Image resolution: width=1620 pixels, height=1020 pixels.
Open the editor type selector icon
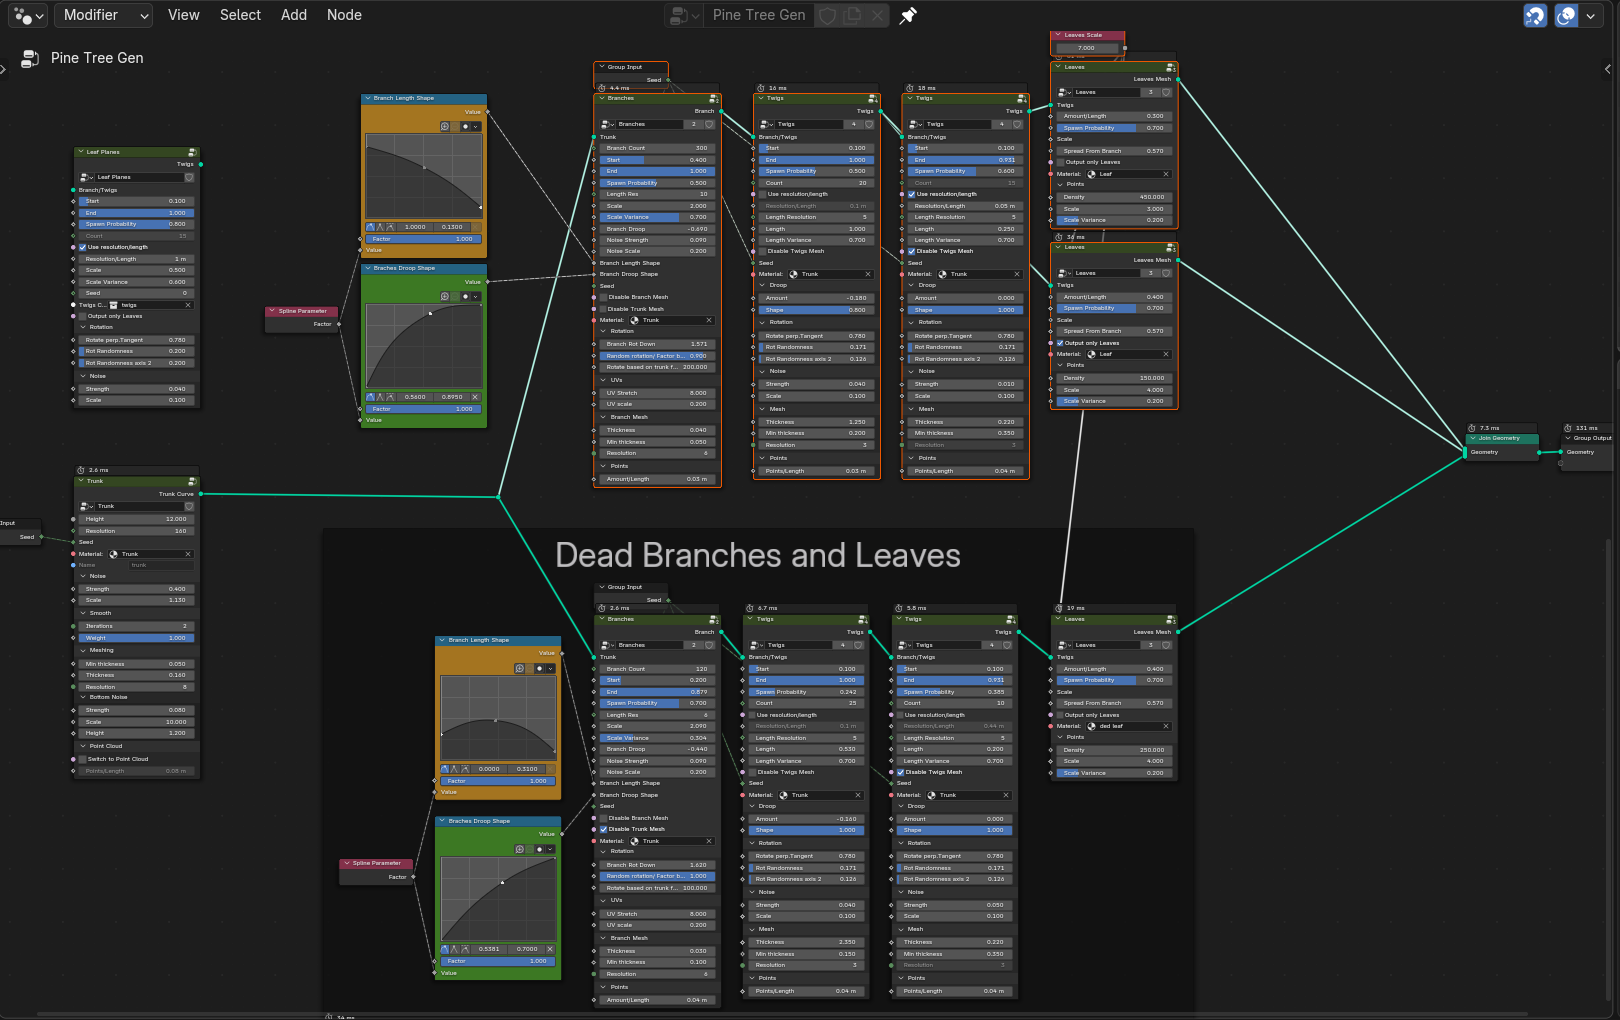[27, 15]
